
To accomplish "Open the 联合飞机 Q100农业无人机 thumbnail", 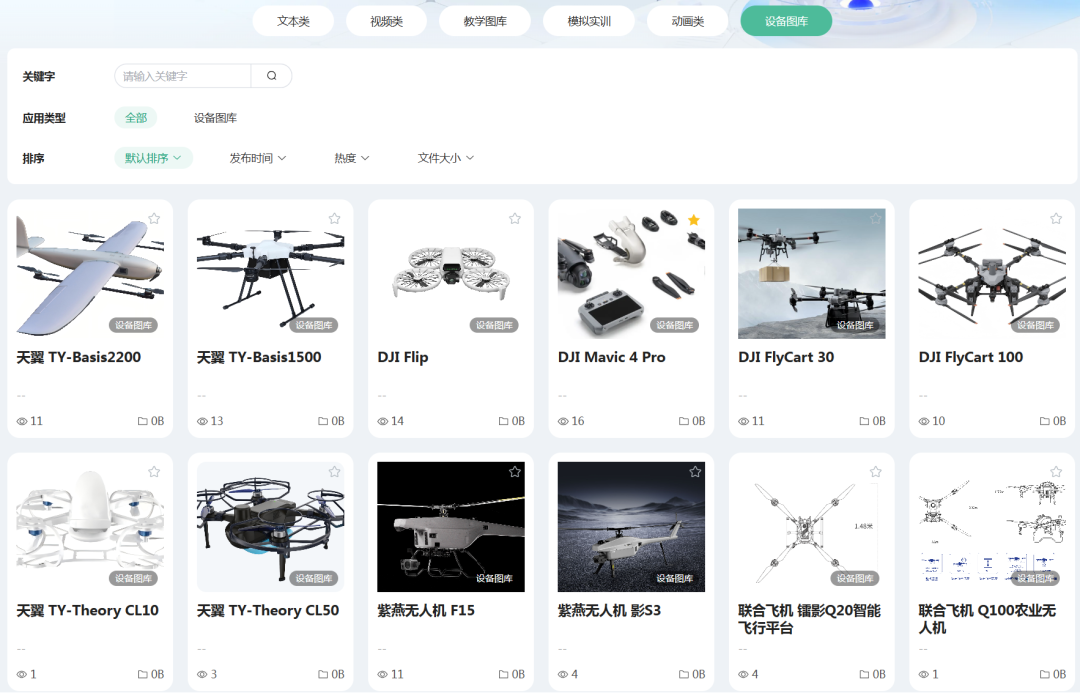I will [991, 526].
